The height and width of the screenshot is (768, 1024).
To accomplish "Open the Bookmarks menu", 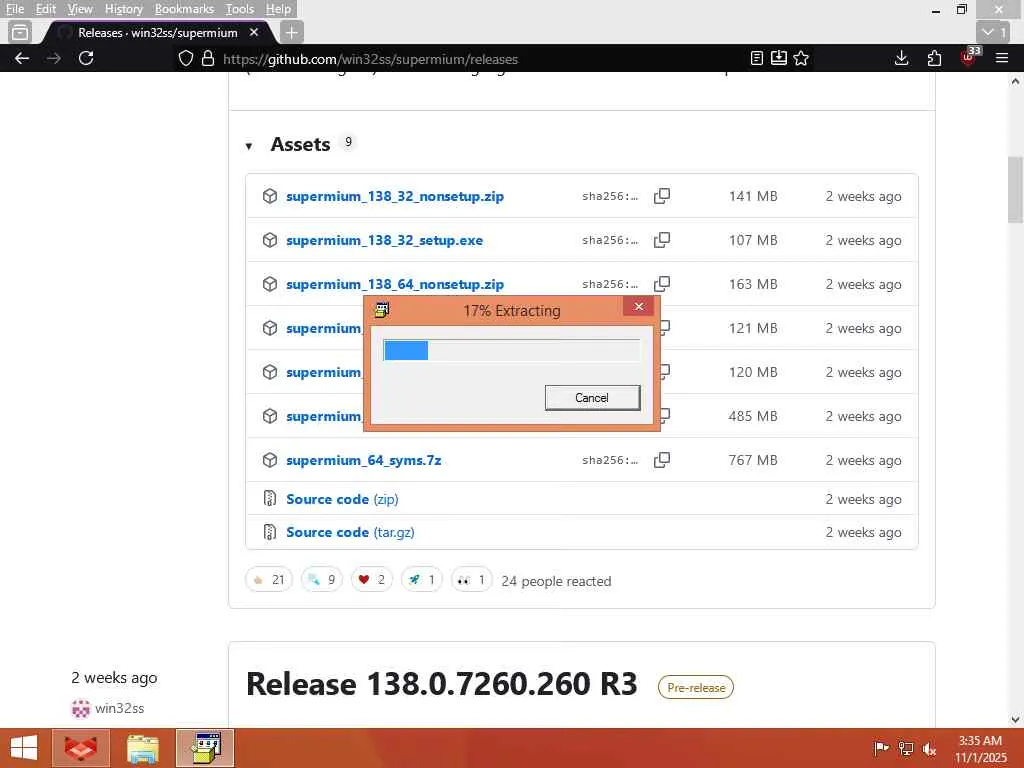I will [x=184, y=9].
